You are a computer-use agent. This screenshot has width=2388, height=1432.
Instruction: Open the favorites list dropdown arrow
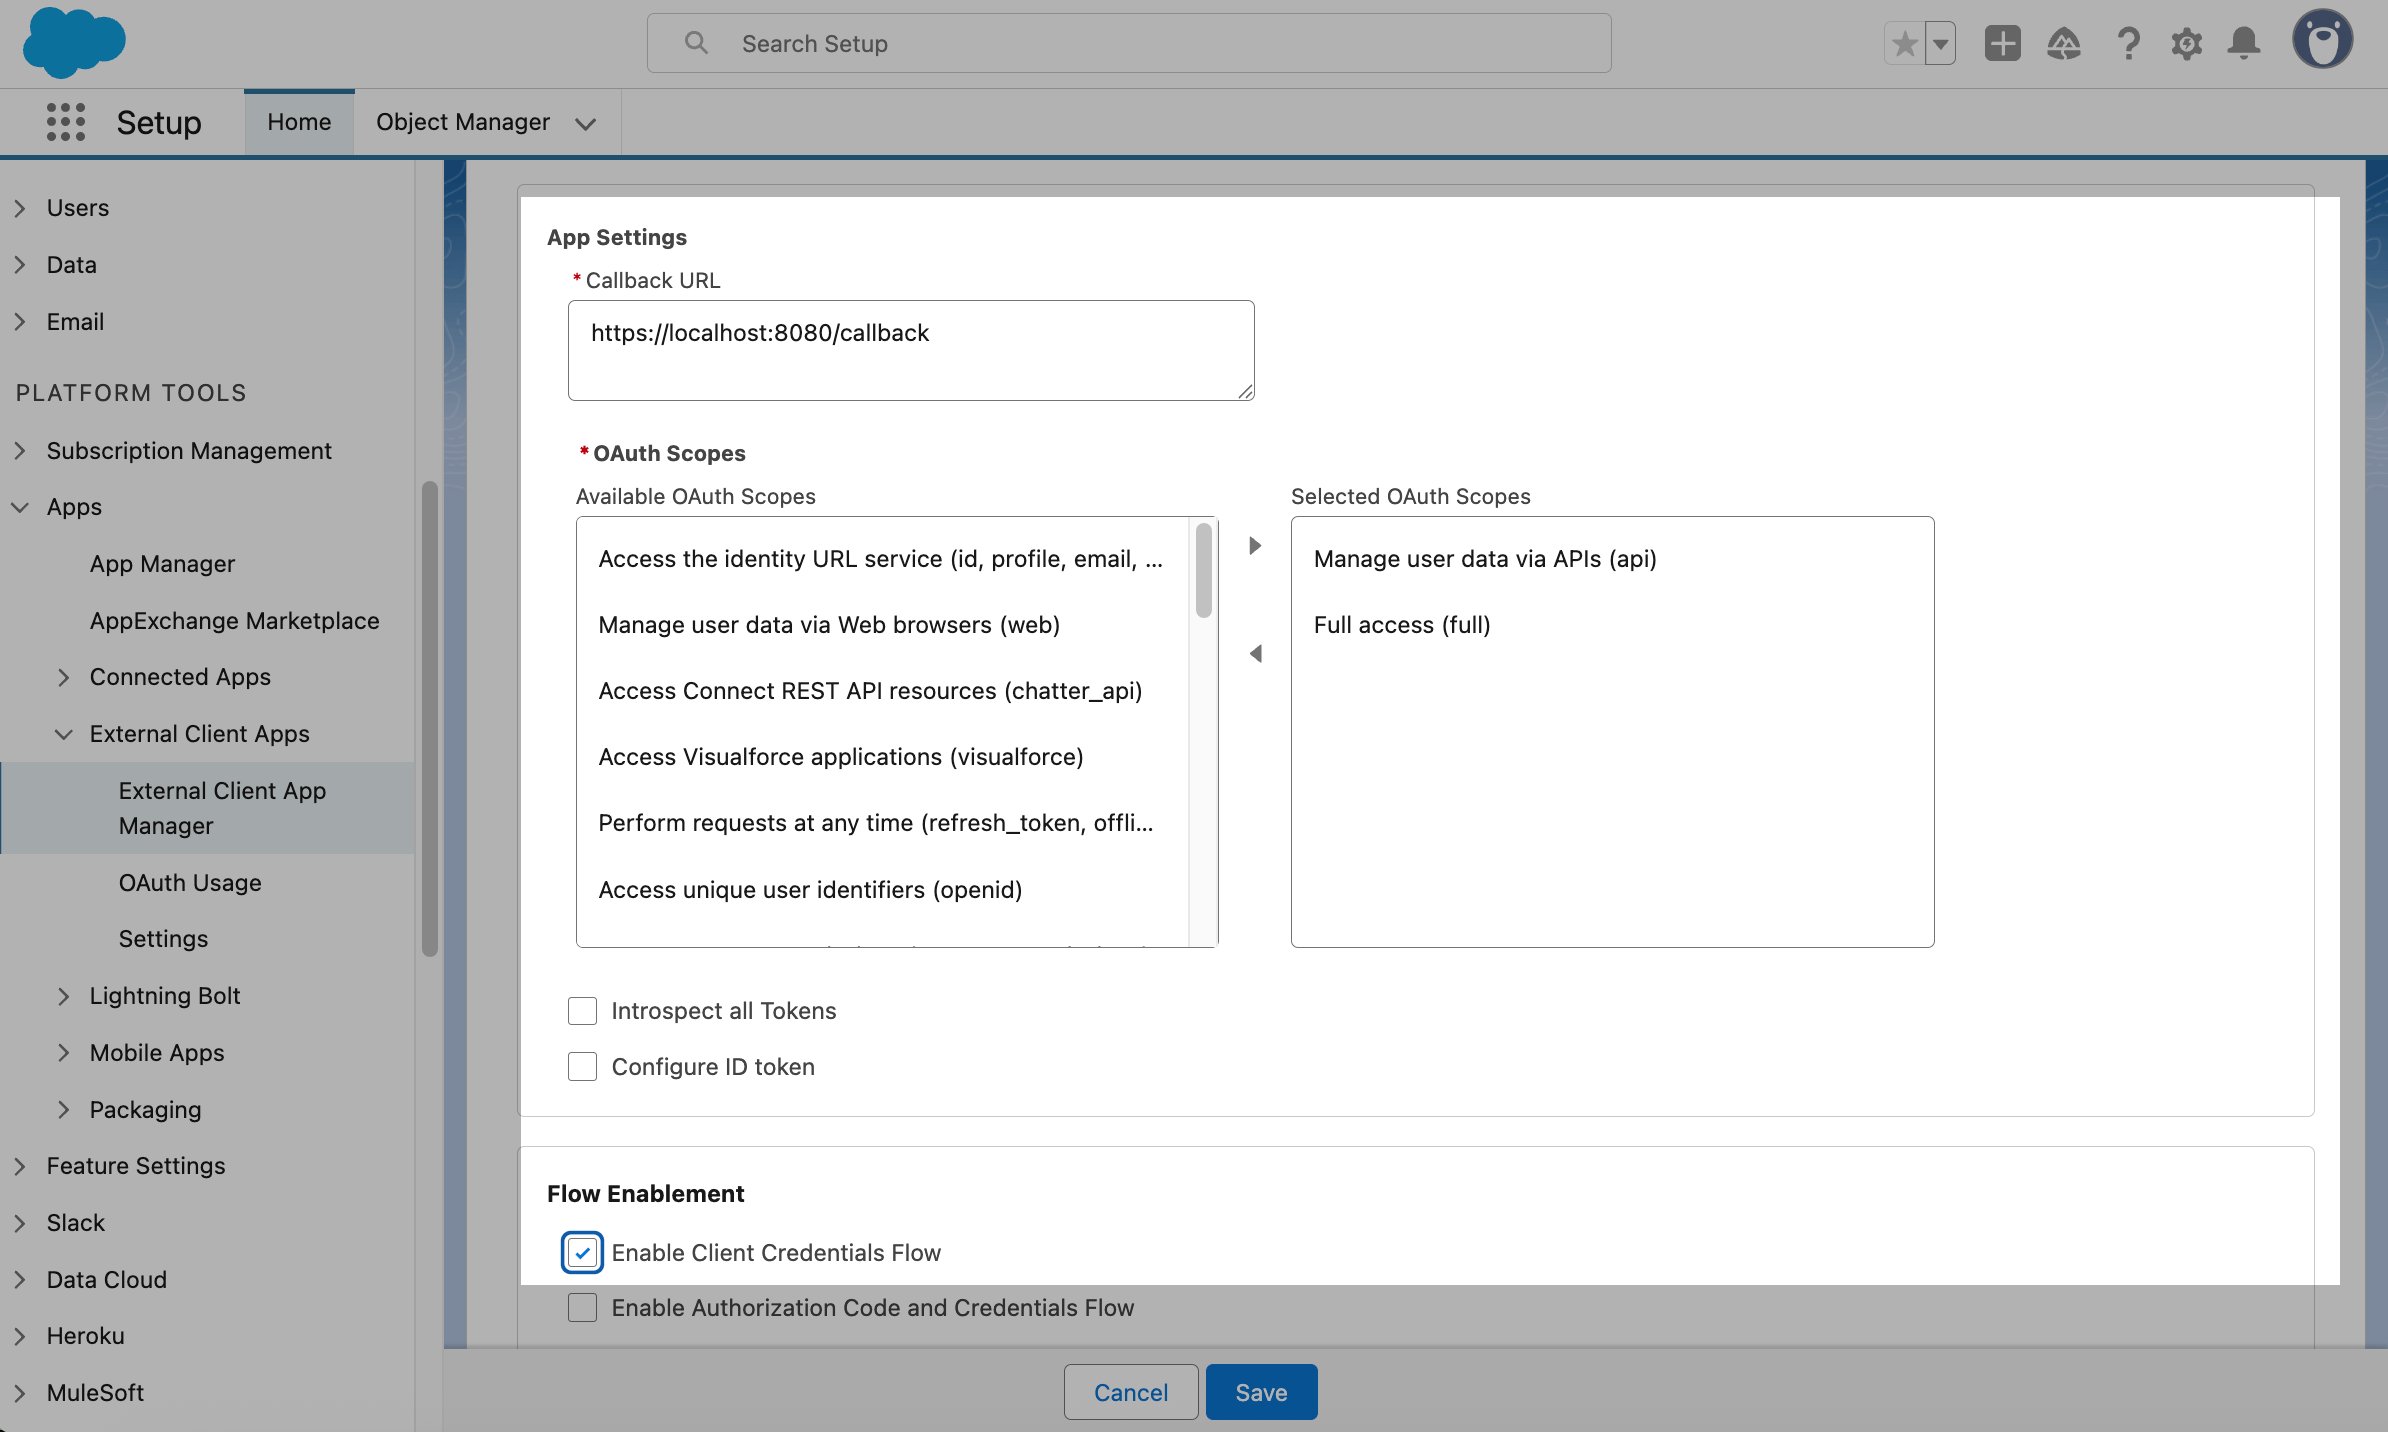[x=1940, y=44]
